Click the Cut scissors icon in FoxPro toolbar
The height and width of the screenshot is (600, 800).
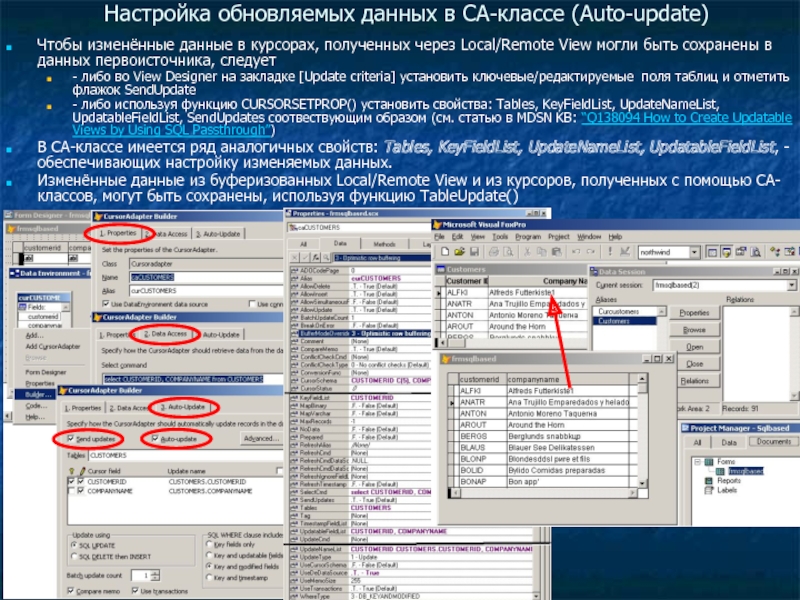(528, 252)
